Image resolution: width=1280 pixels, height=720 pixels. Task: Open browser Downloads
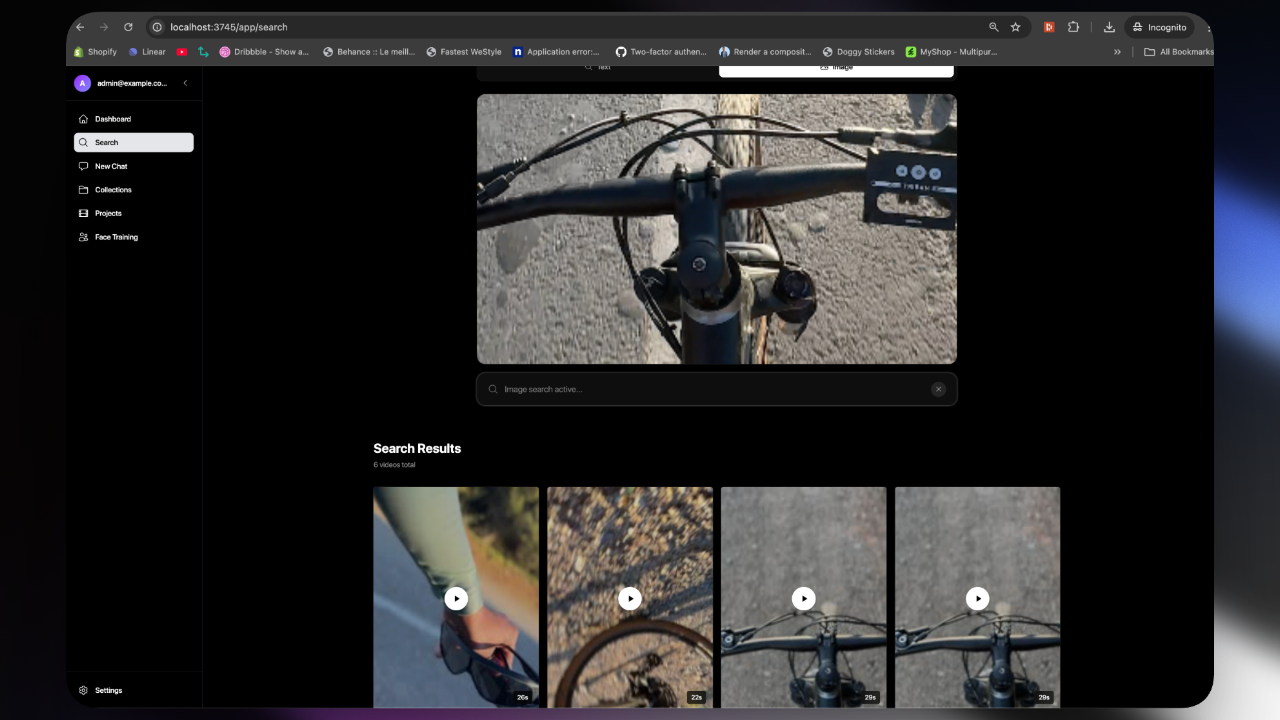point(1109,27)
